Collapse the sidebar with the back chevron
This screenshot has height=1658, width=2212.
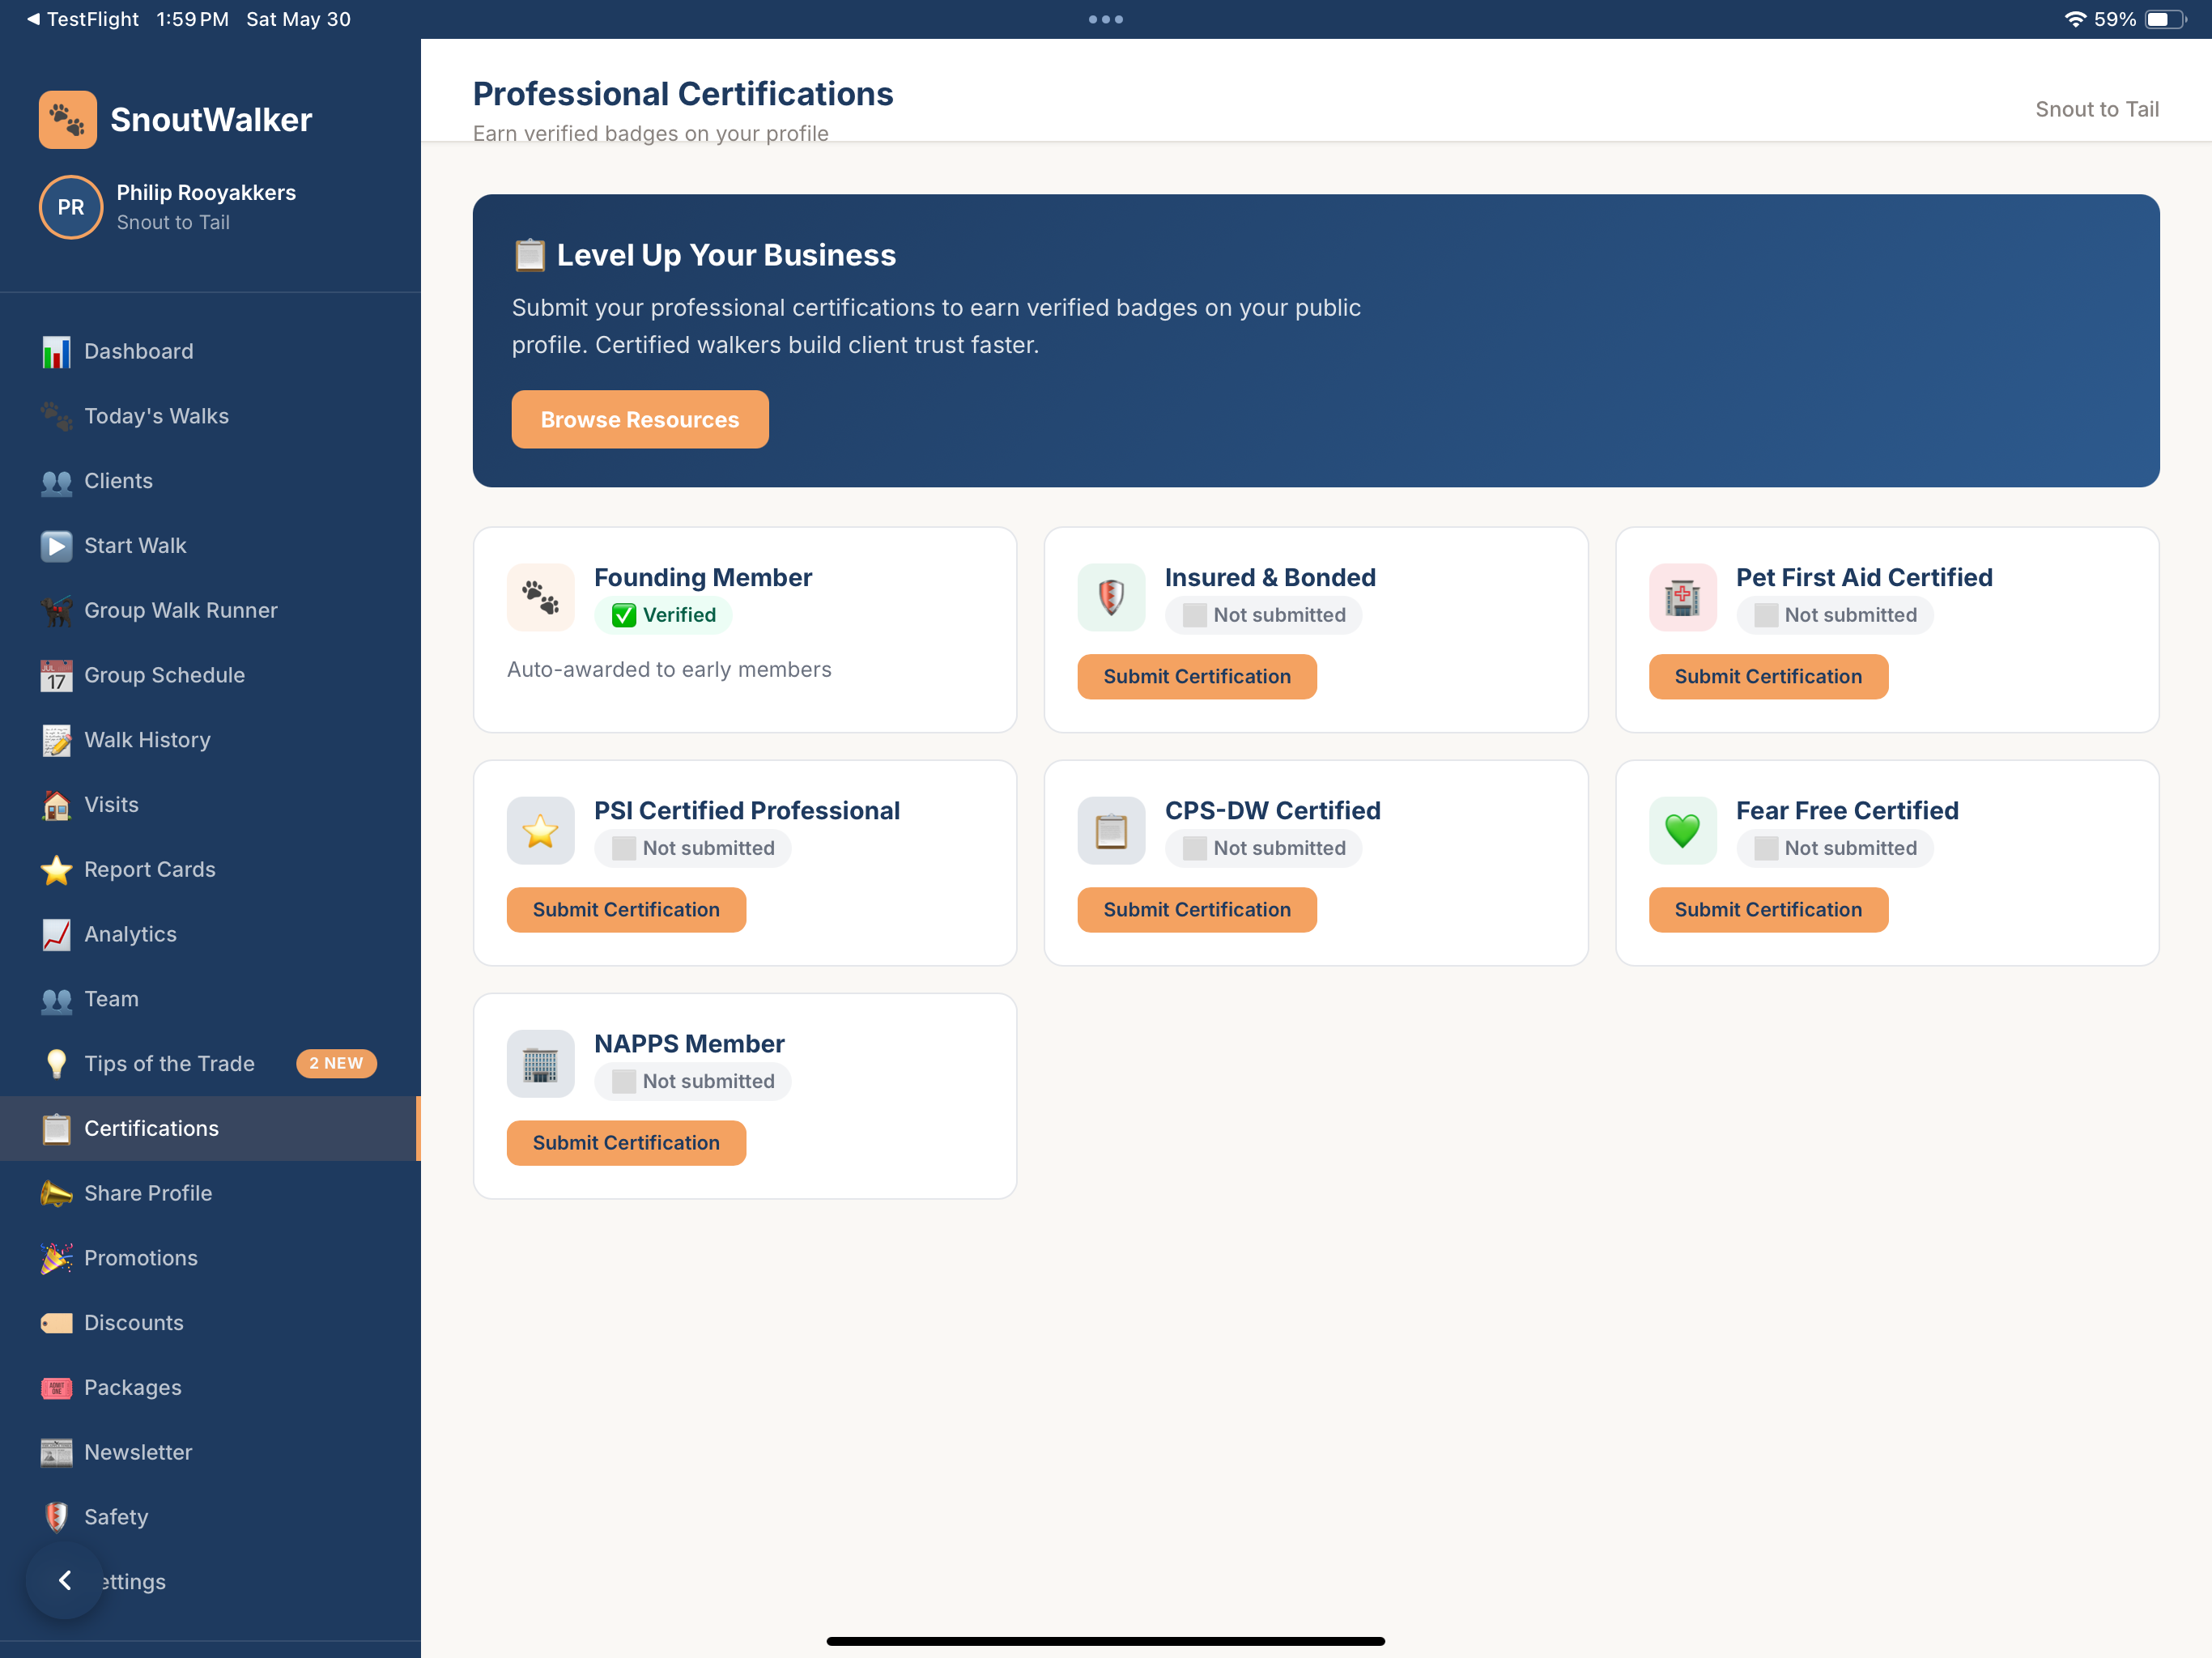pos(65,1580)
